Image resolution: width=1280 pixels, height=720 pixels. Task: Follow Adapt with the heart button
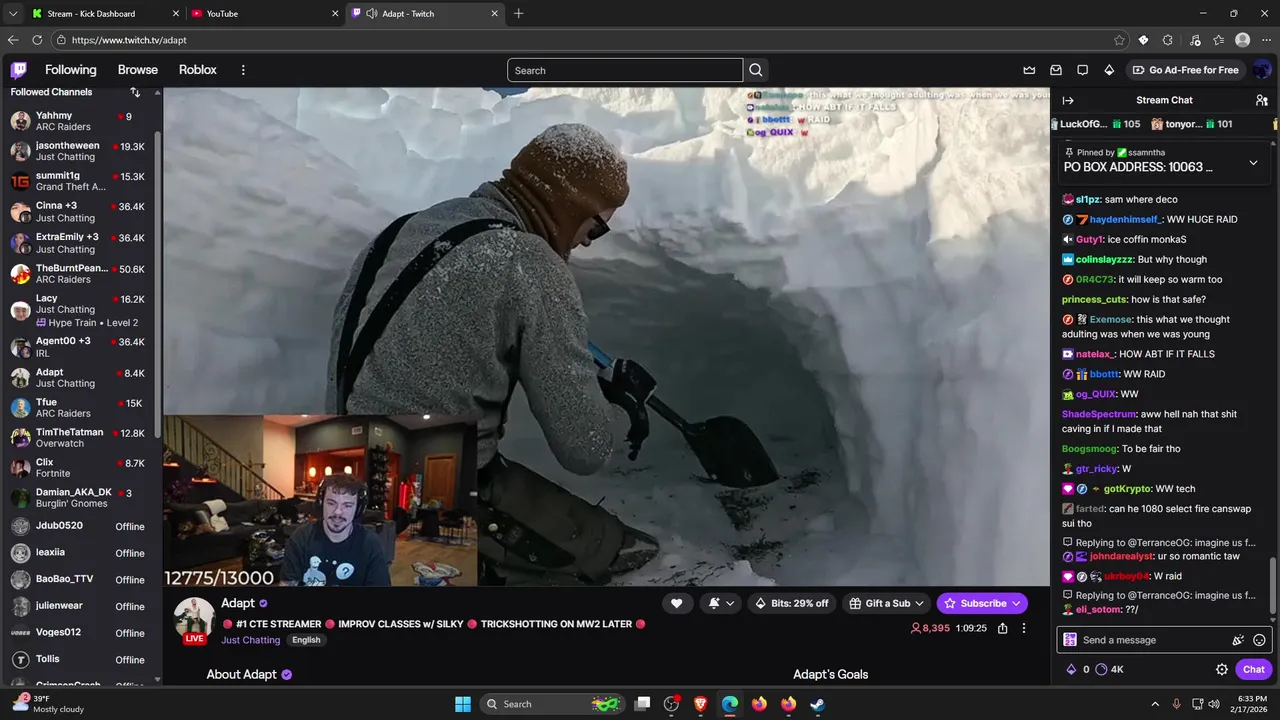click(x=677, y=603)
